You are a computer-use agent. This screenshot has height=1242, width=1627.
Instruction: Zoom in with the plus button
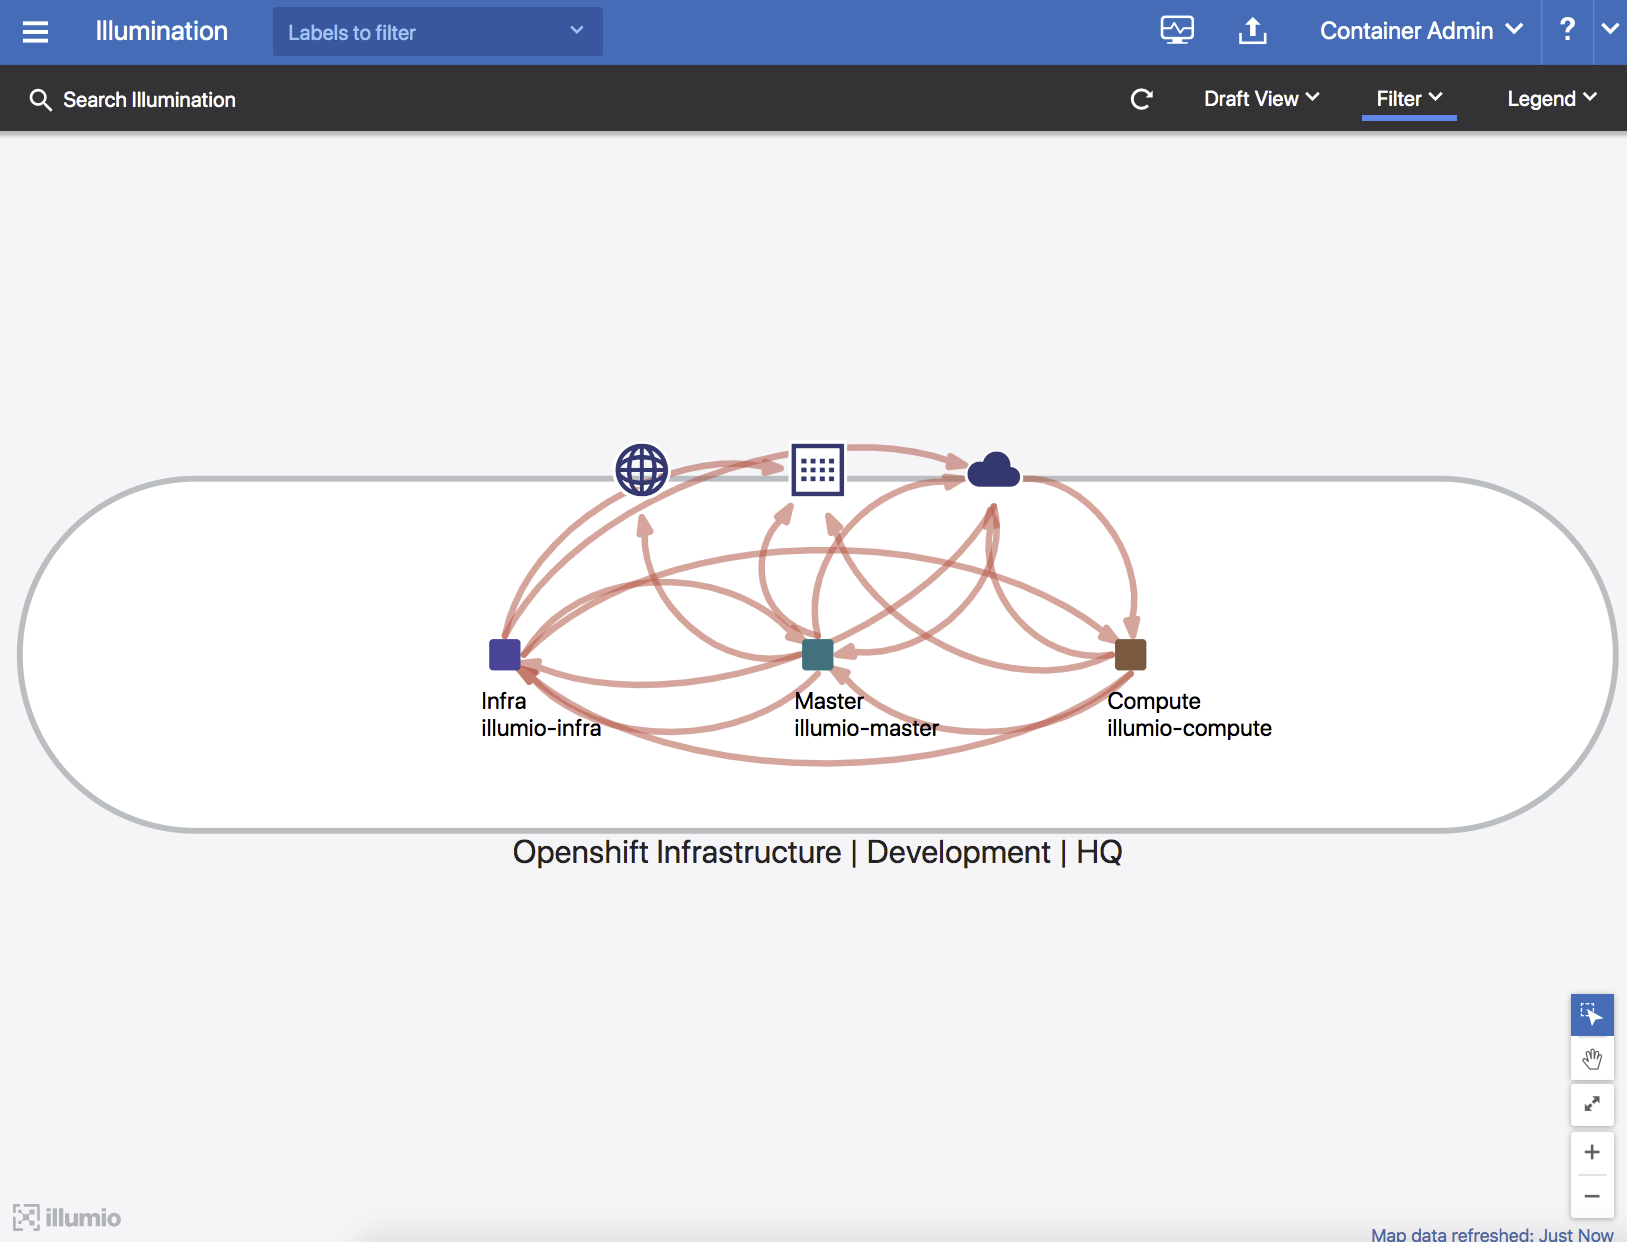[x=1591, y=1152]
